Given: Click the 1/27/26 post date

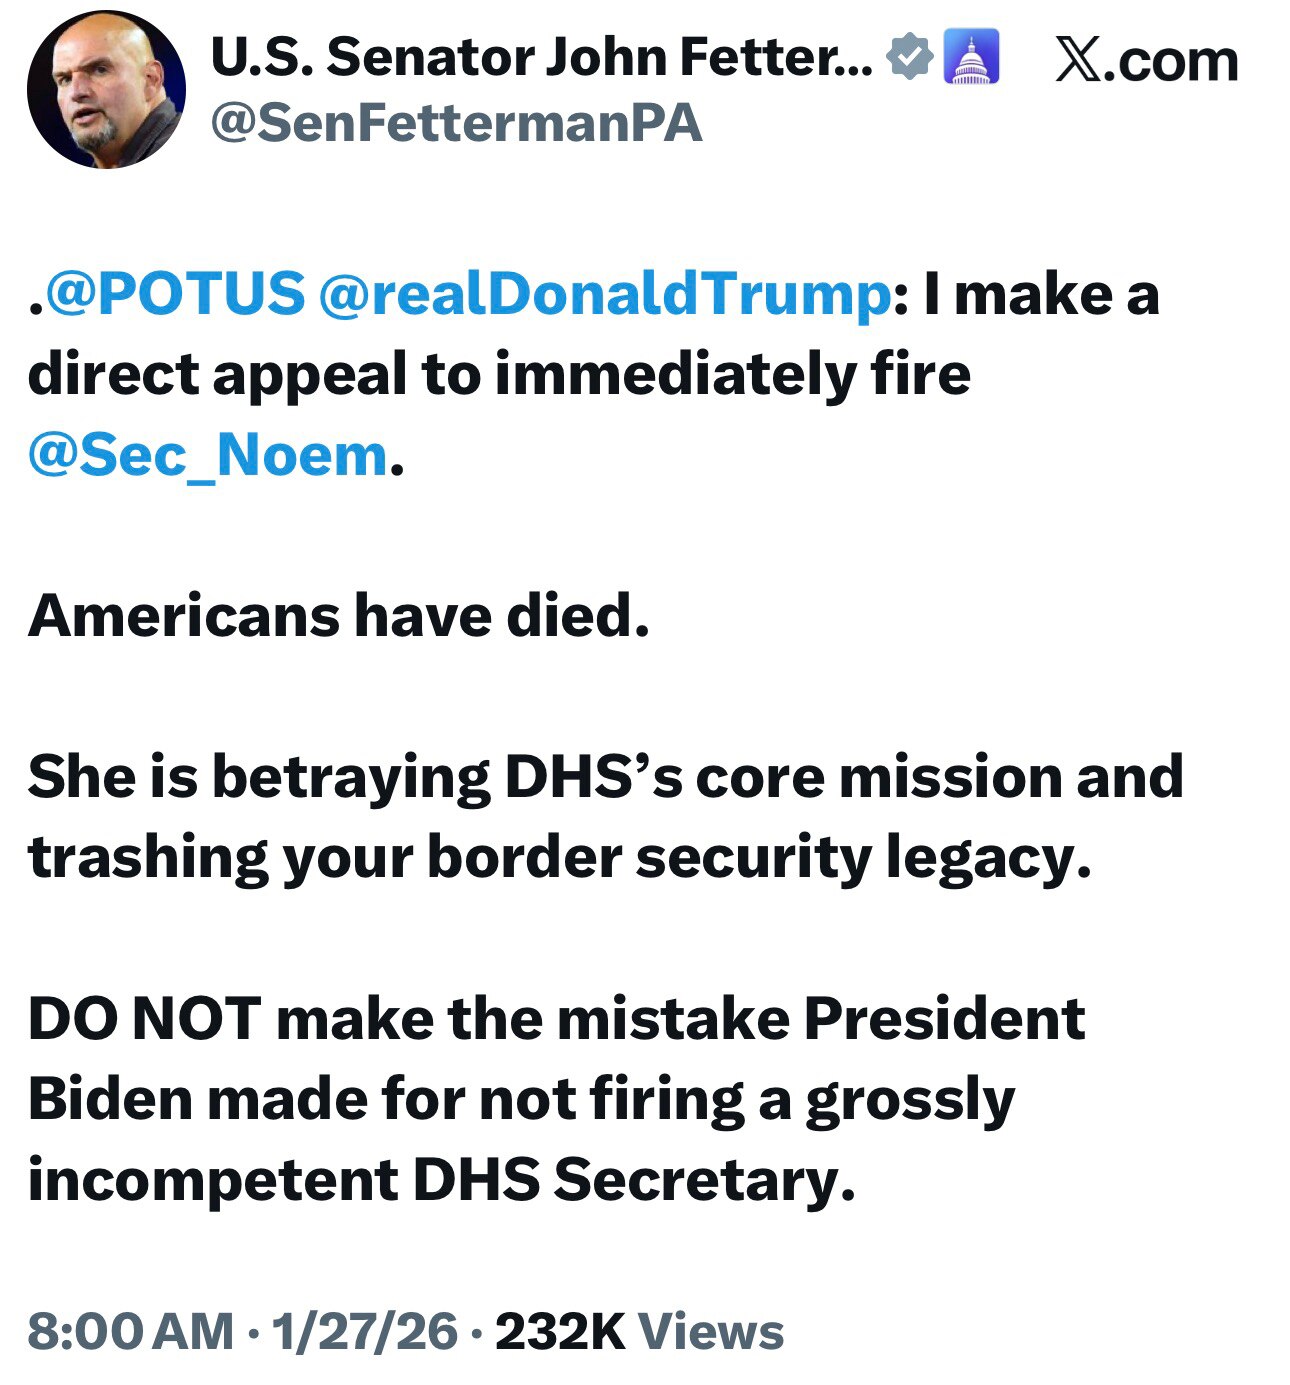Looking at the screenshot, I should click(364, 1331).
